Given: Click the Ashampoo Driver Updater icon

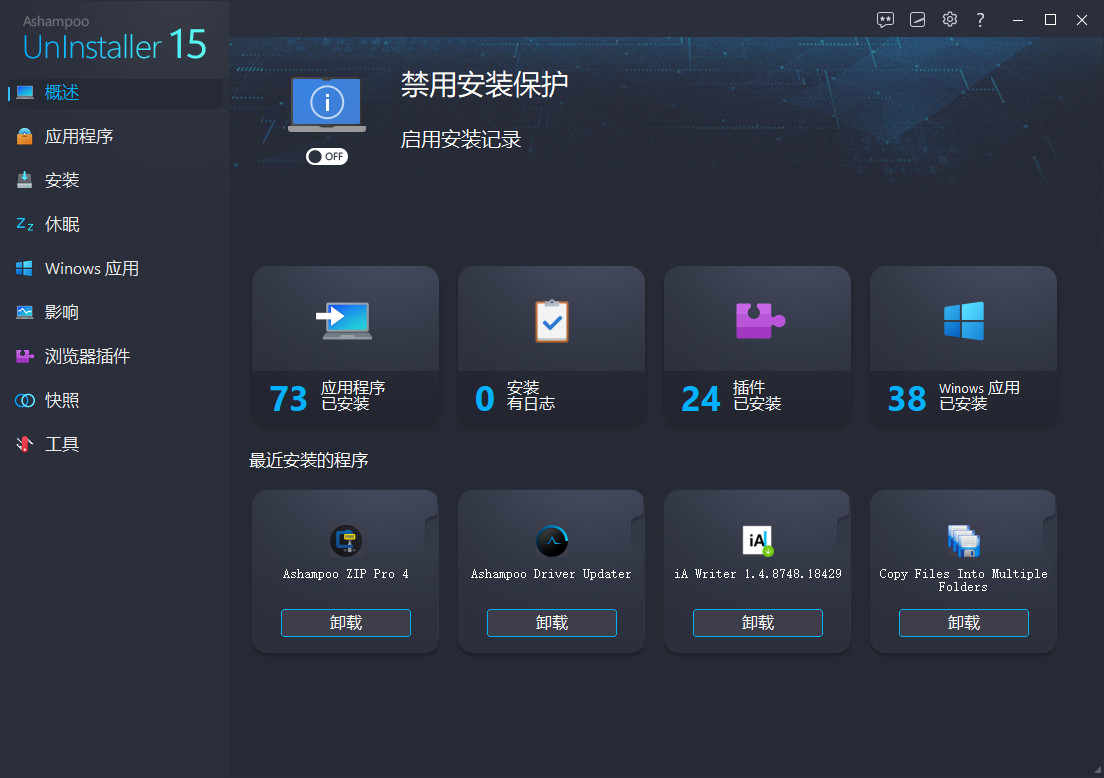Looking at the screenshot, I should 552,541.
